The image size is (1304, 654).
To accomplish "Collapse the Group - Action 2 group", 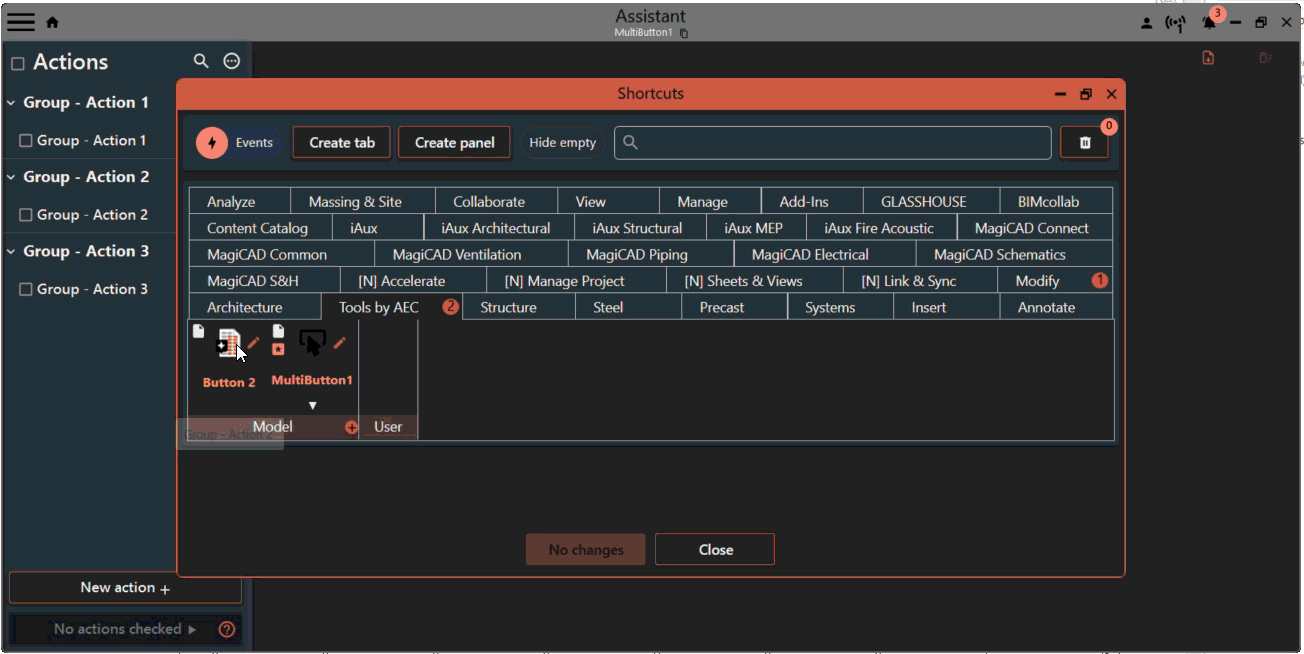I will [12, 177].
